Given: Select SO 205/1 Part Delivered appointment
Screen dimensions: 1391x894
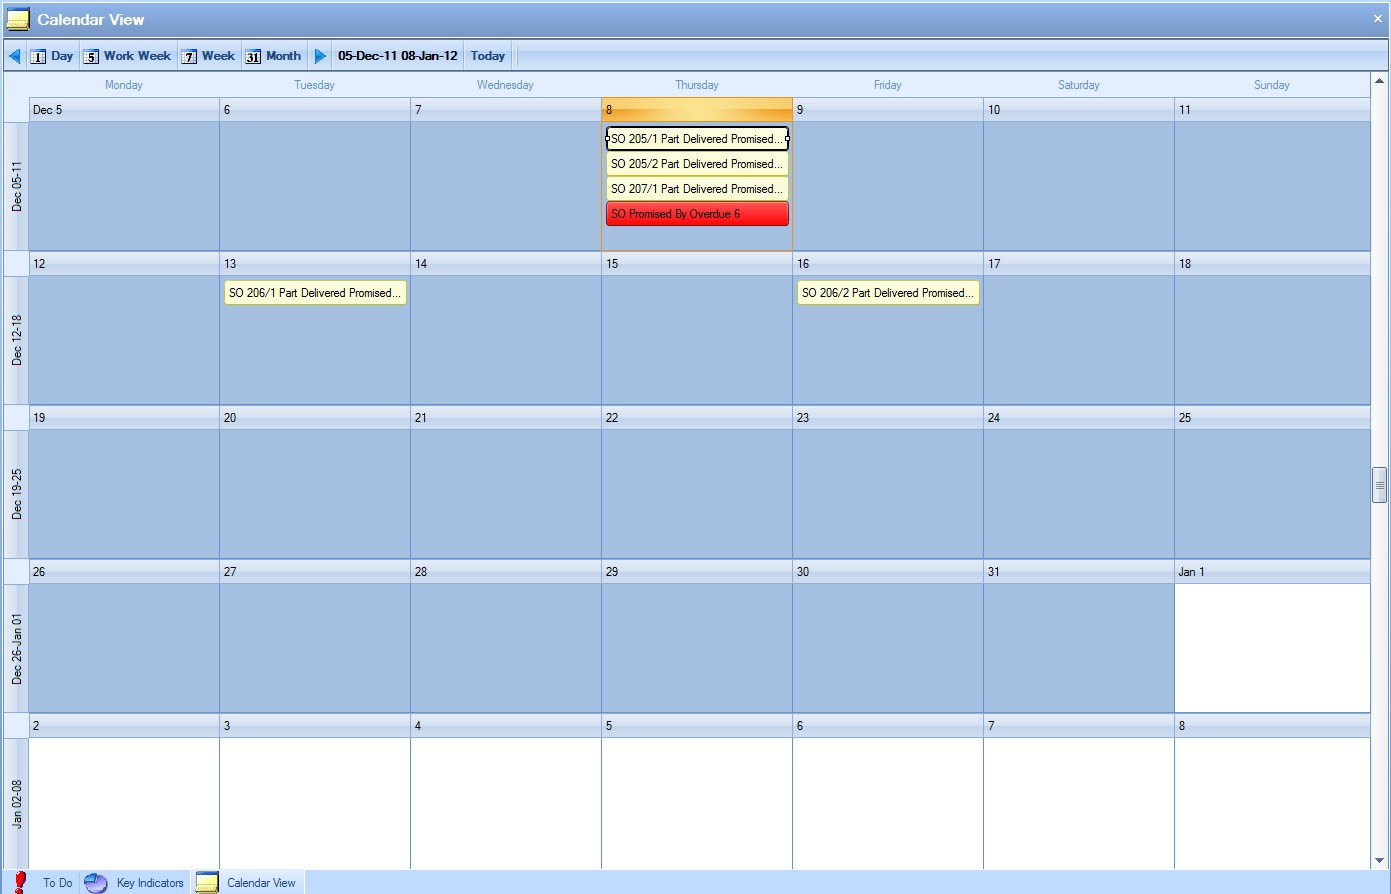Looking at the screenshot, I should pyautogui.click(x=697, y=139).
